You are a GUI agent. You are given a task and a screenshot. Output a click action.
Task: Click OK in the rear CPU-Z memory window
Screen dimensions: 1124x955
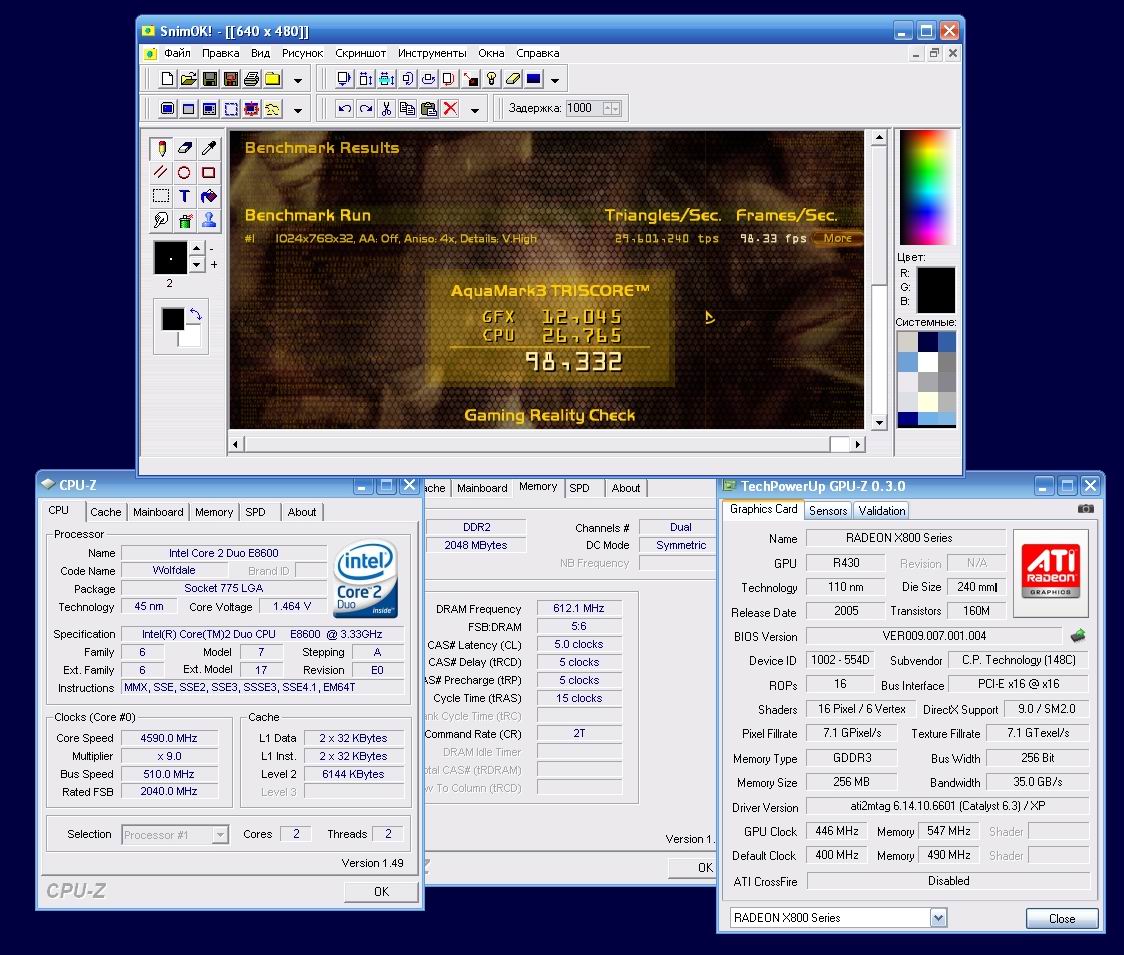(692, 868)
